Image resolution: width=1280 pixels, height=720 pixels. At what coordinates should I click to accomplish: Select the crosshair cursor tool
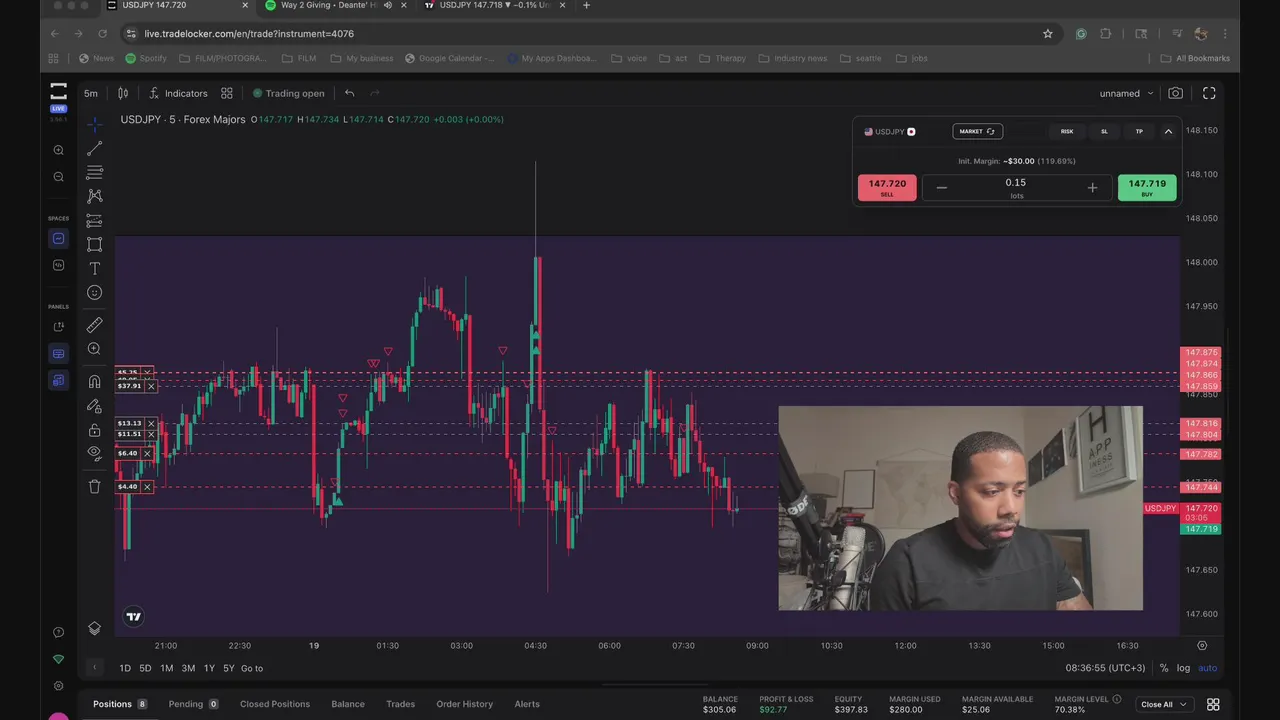pyautogui.click(x=94, y=125)
